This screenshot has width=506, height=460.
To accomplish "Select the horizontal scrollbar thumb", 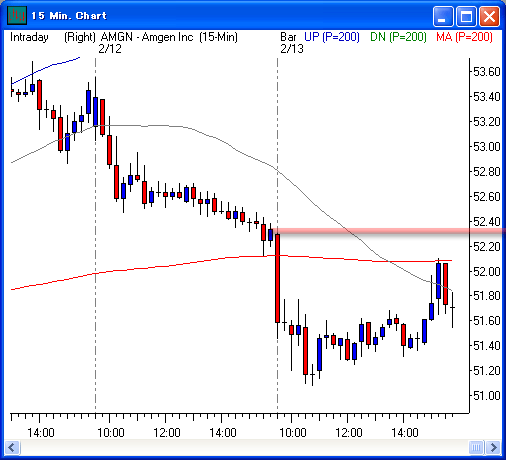I will click(x=476, y=447).
